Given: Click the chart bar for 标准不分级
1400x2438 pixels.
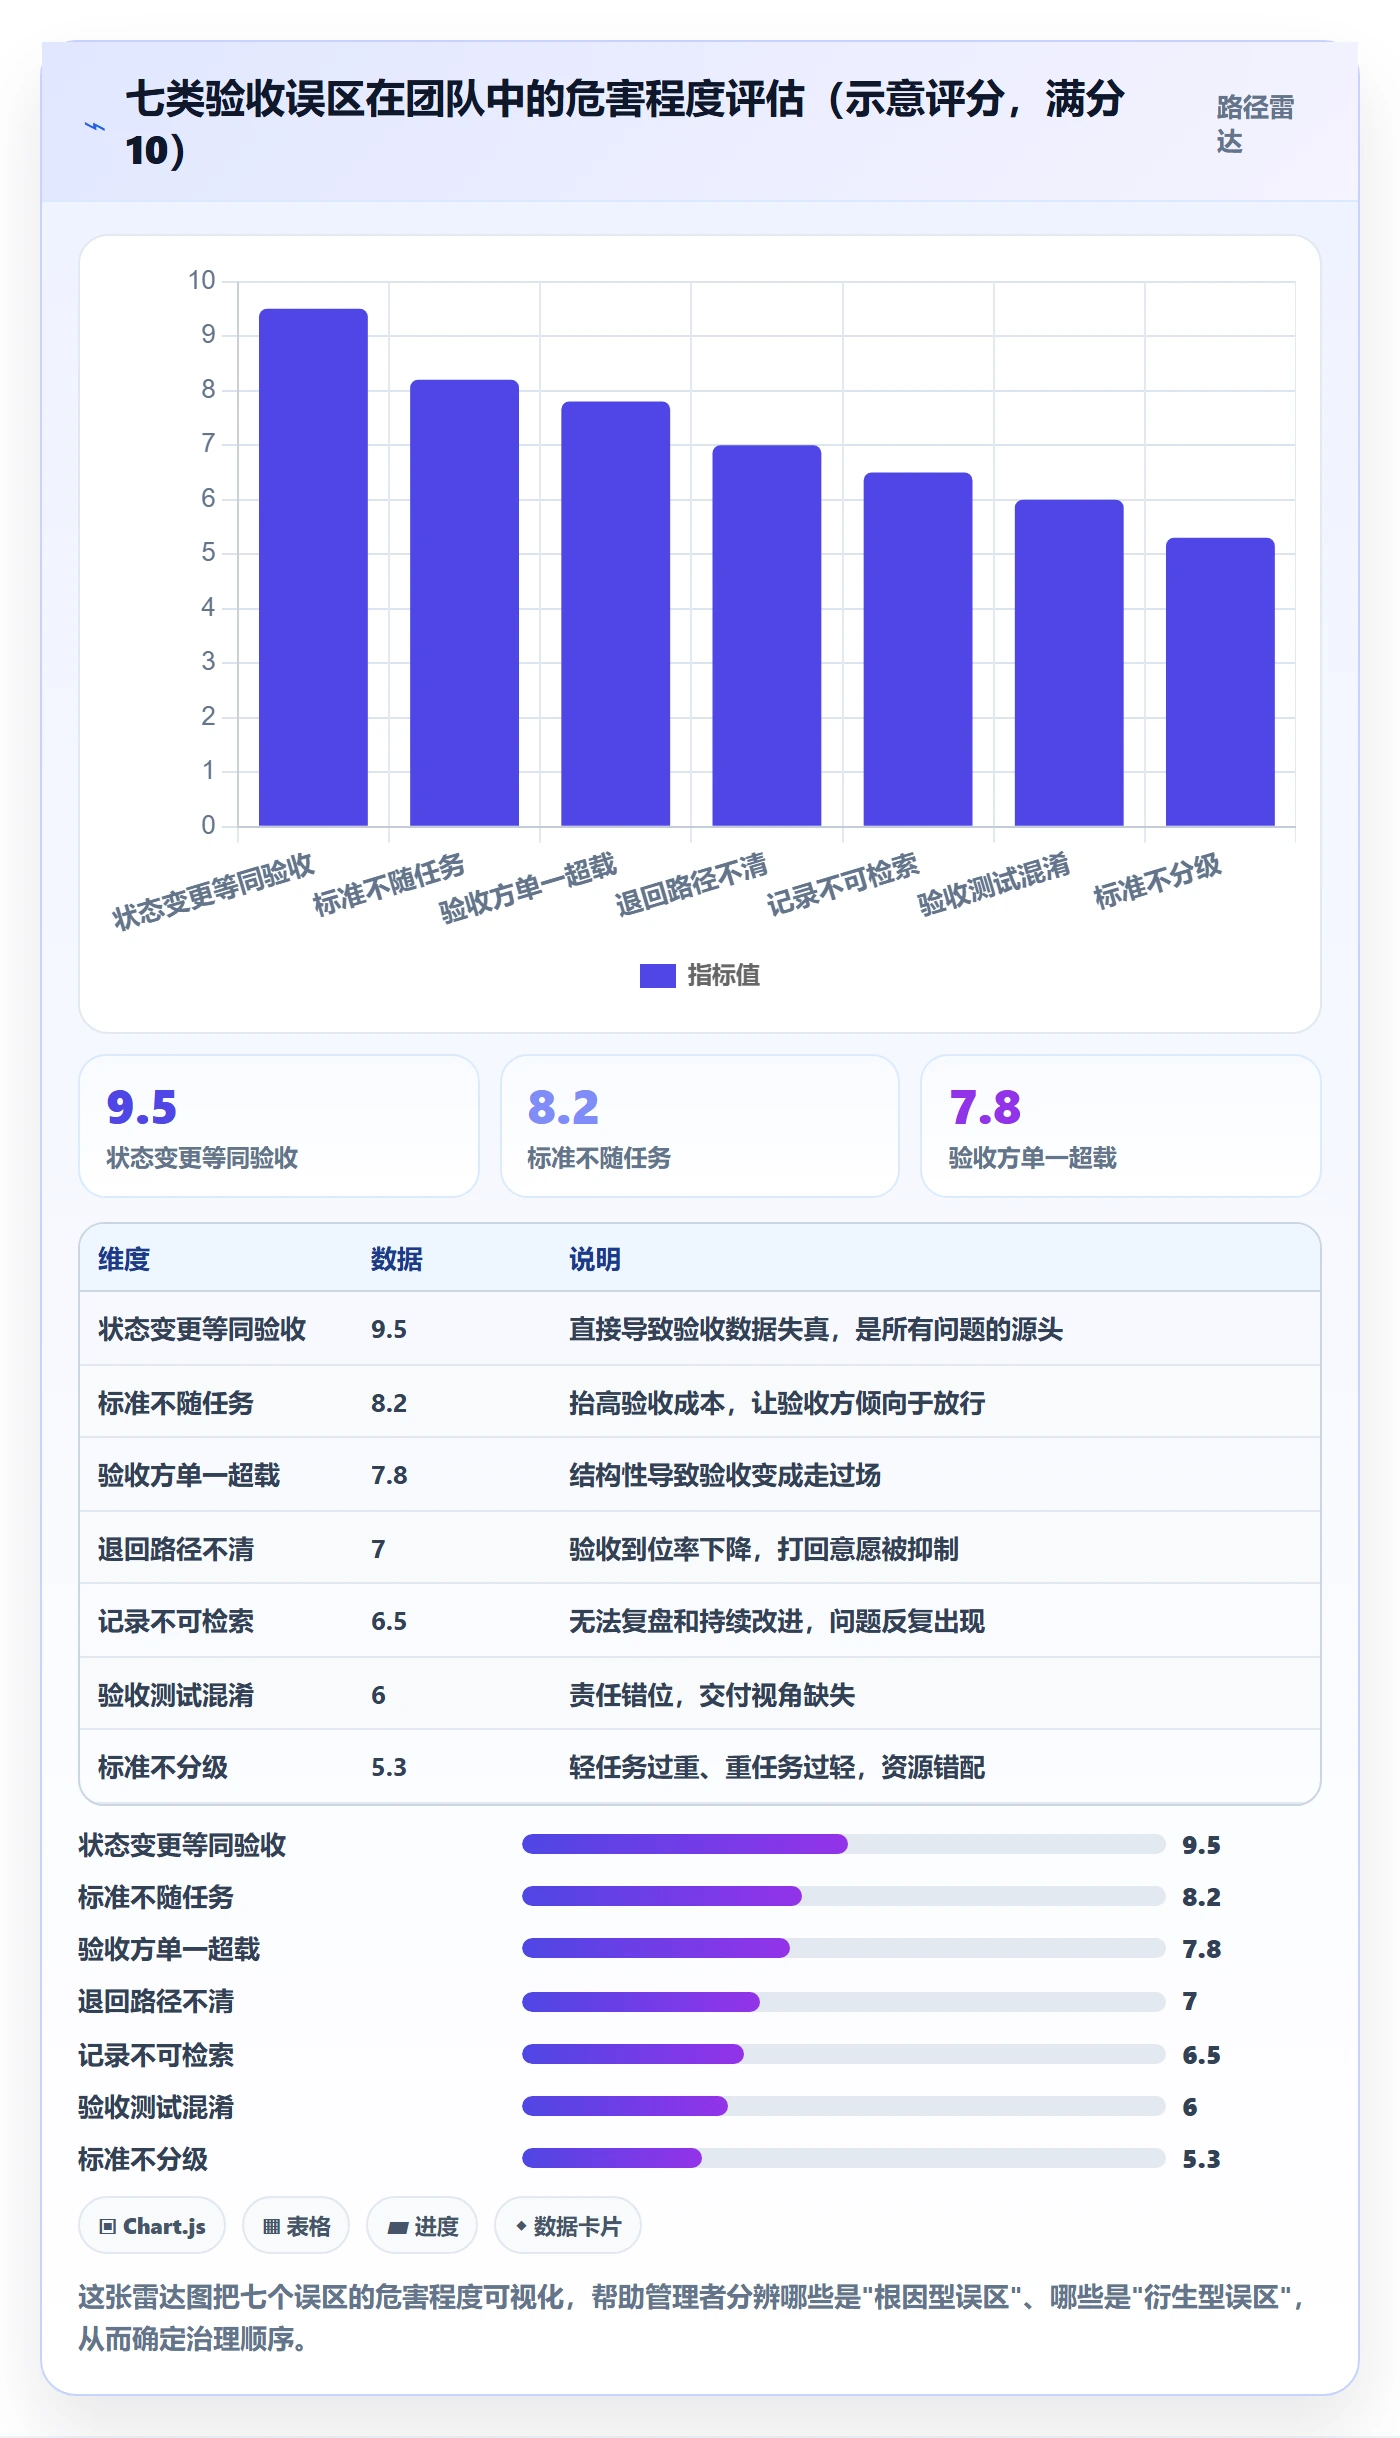Looking at the screenshot, I should [x=1220, y=682].
